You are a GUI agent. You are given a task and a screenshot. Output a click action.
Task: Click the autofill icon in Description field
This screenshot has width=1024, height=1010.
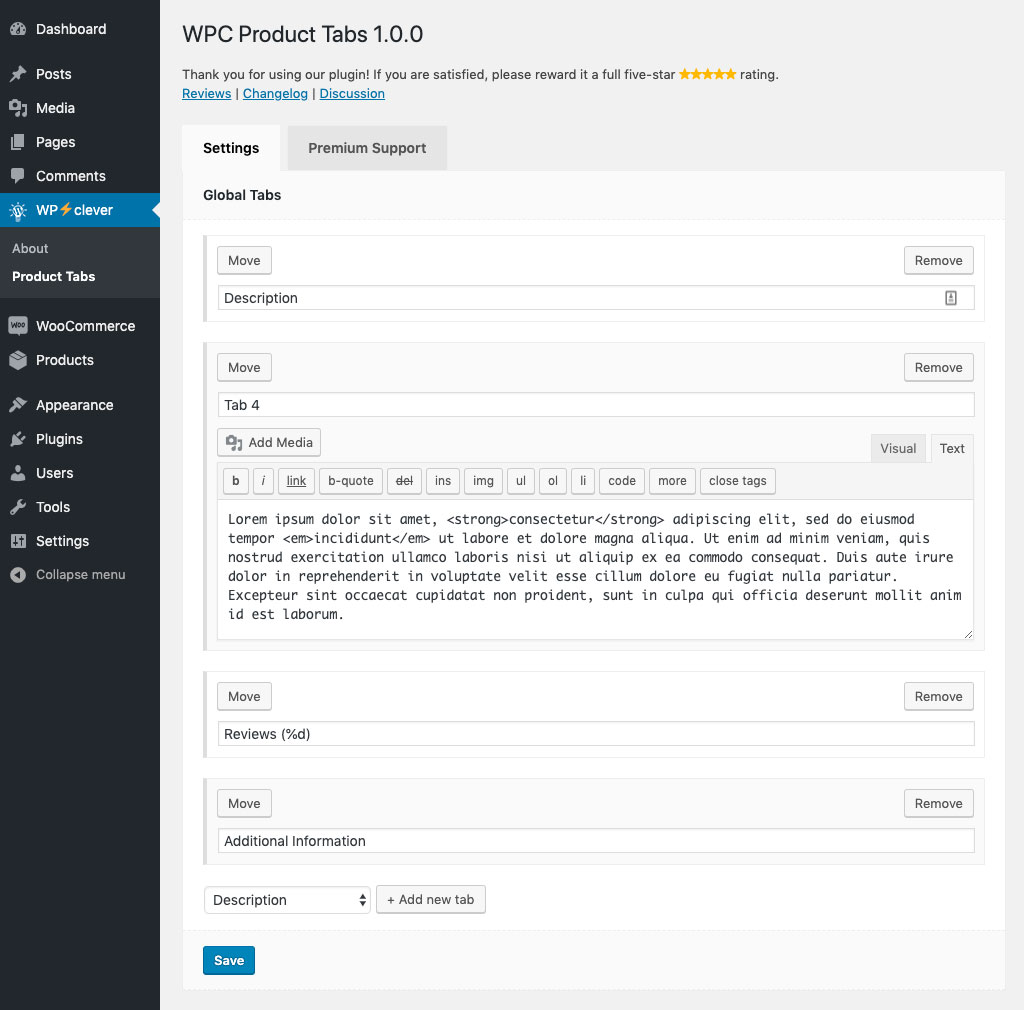click(951, 298)
